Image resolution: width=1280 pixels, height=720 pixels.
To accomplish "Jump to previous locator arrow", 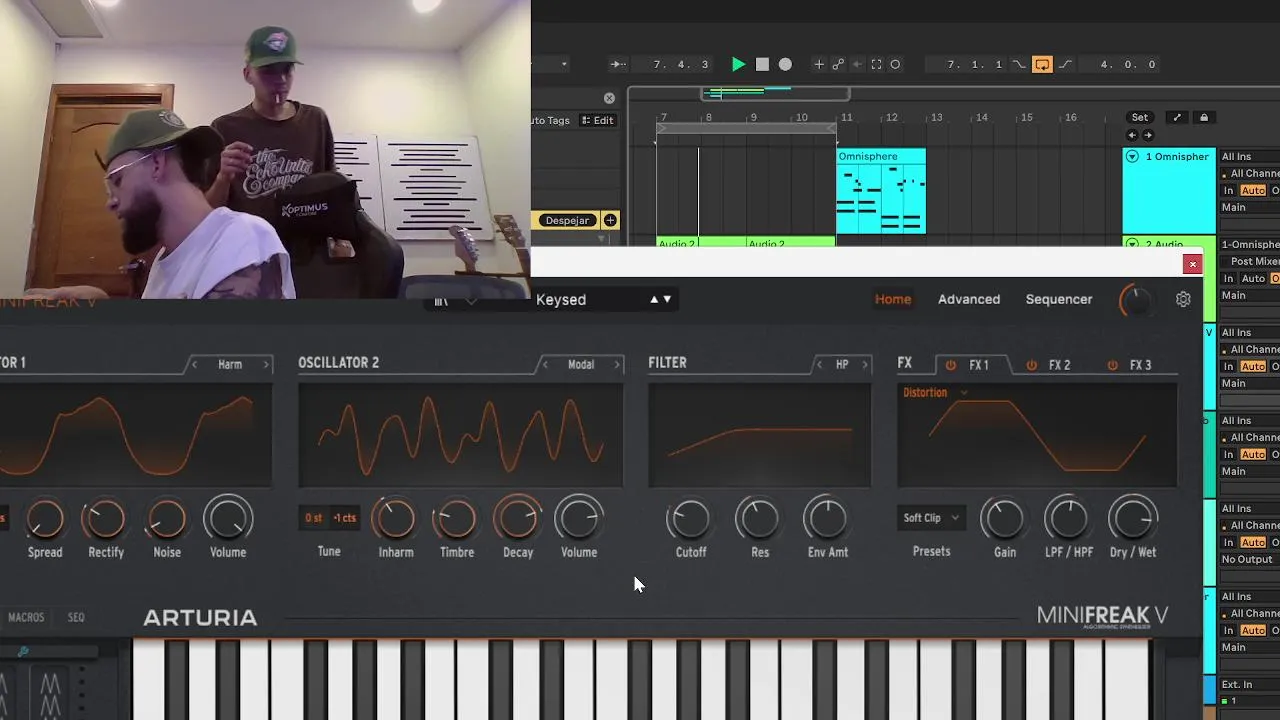I will 1132,135.
